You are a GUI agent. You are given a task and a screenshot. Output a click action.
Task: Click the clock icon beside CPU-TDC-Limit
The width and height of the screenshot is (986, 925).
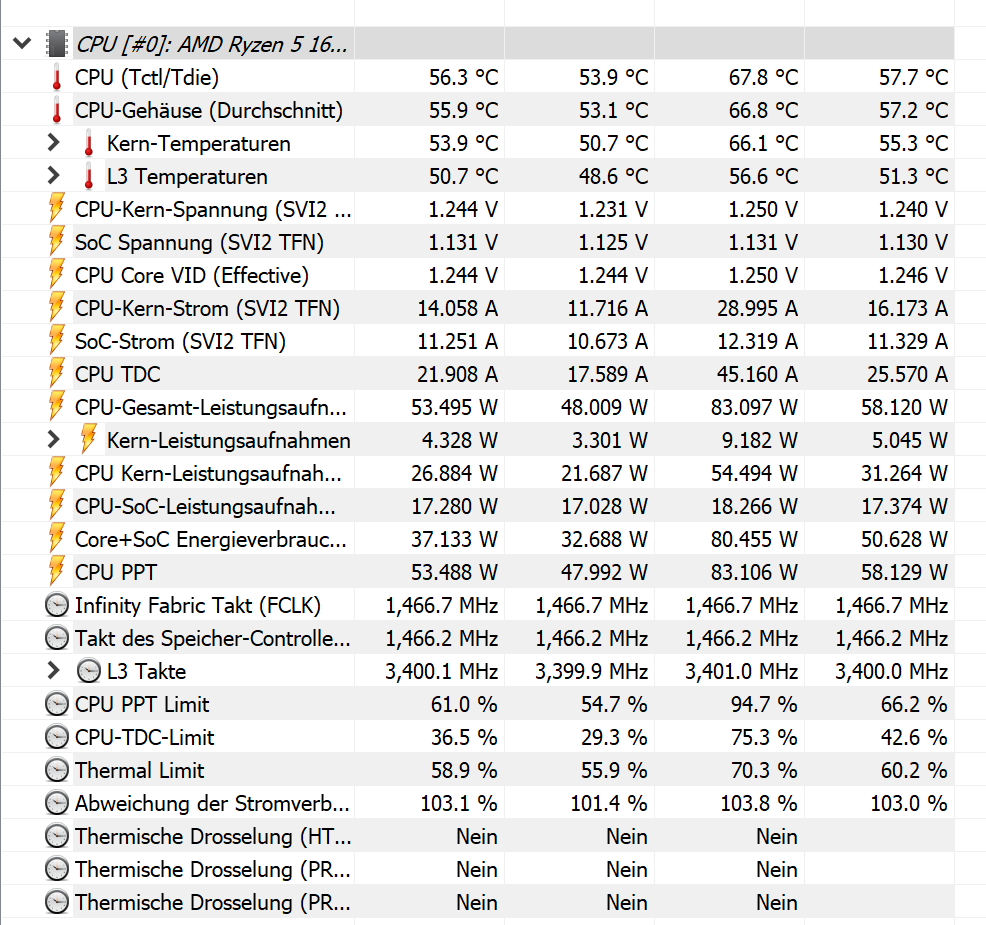pos(57,737)
